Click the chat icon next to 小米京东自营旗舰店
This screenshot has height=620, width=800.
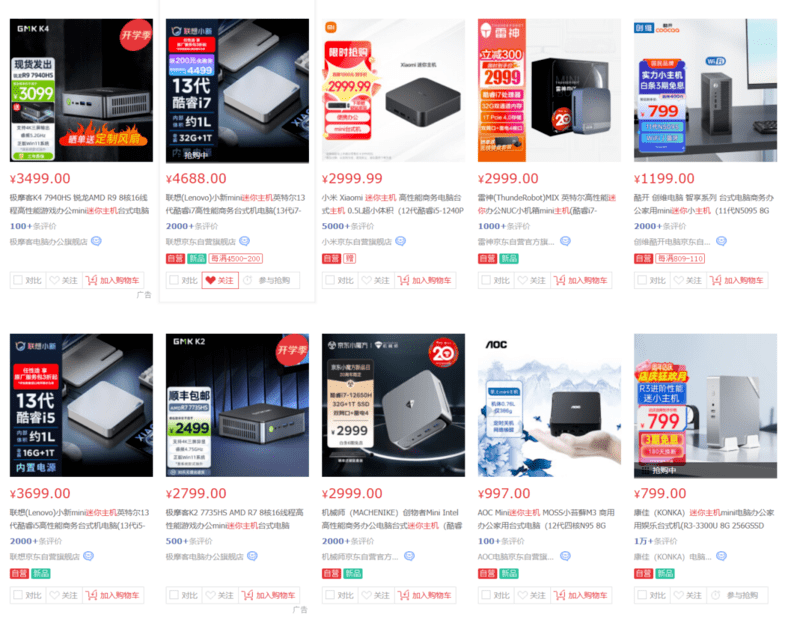pyautogui.click(x=401, y=241)
